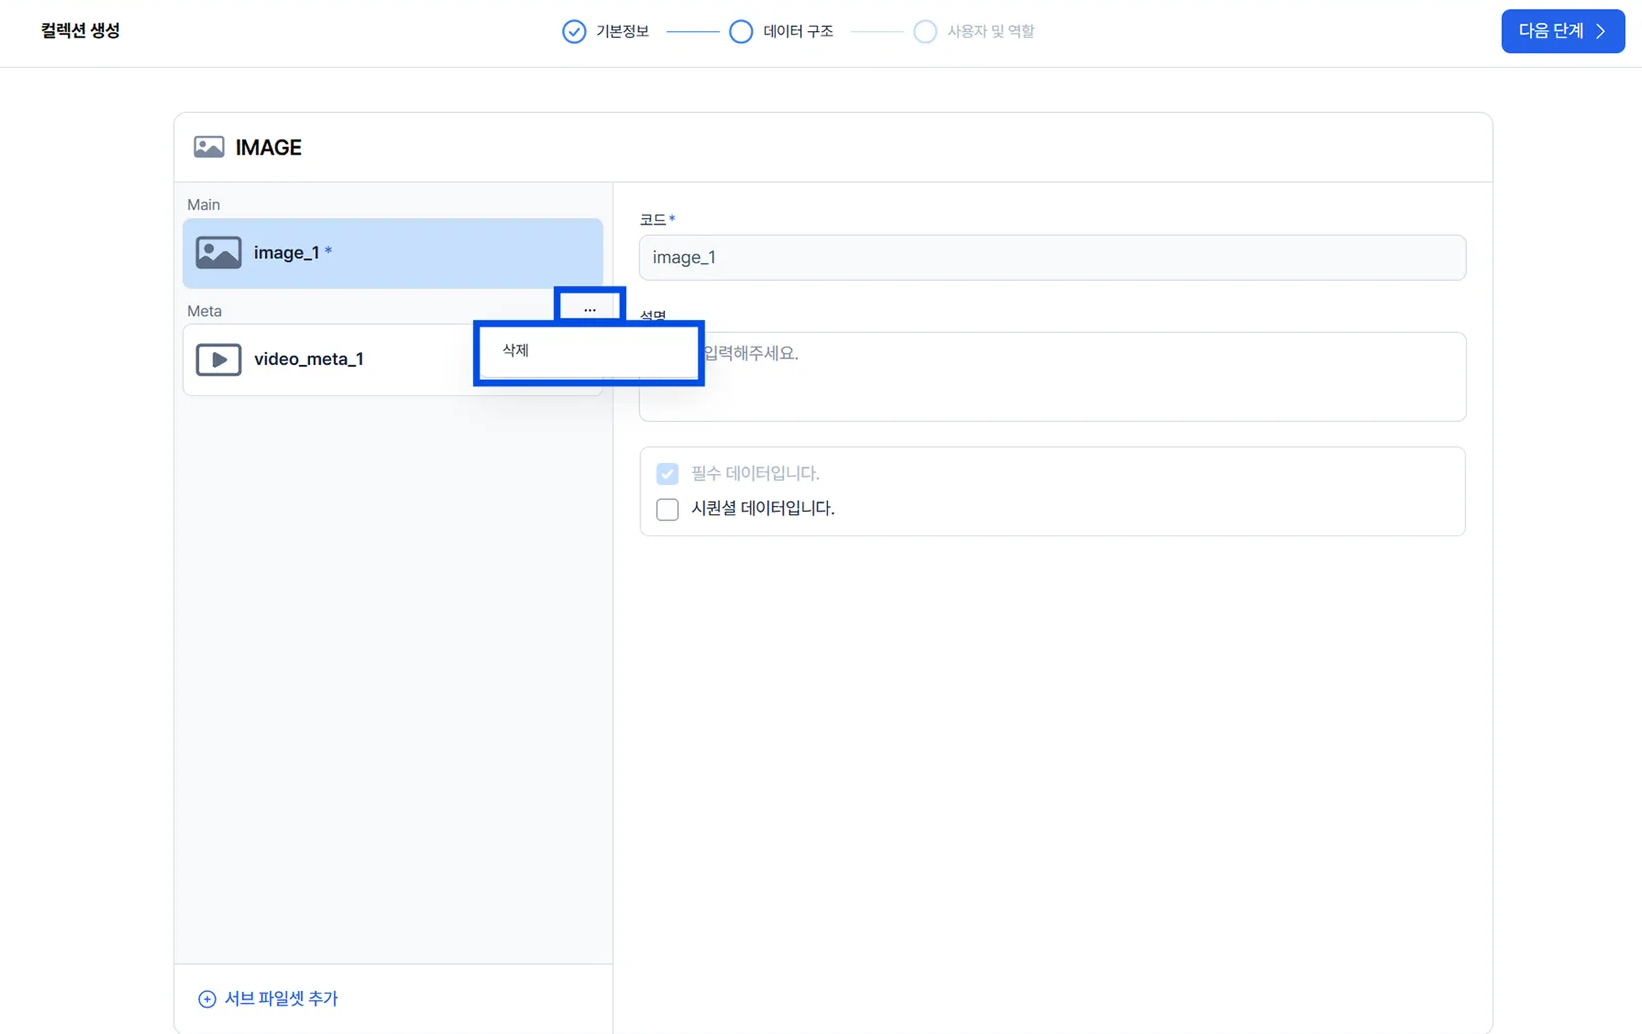Select the image_1 main fileset row
This screenshot has height=1034, width=1642.
[393, 253]
